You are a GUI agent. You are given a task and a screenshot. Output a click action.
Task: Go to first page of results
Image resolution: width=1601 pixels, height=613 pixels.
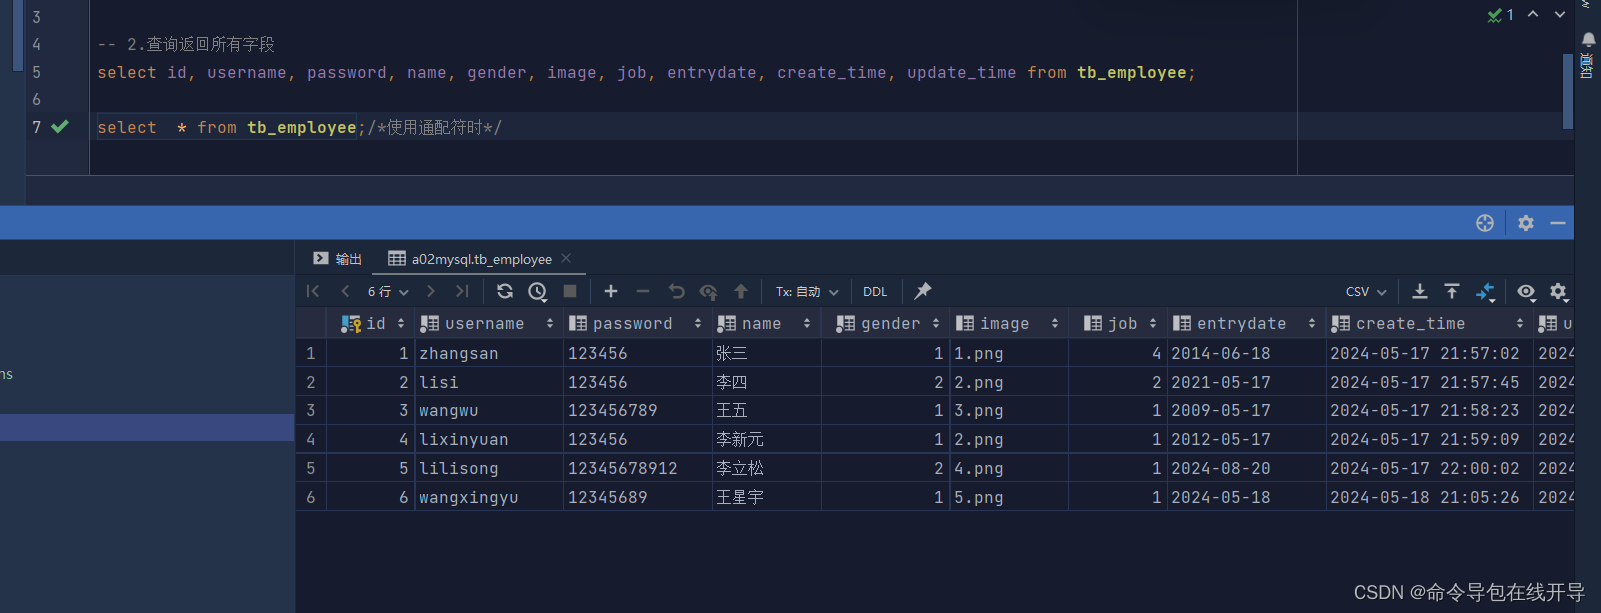click(313, 291)
